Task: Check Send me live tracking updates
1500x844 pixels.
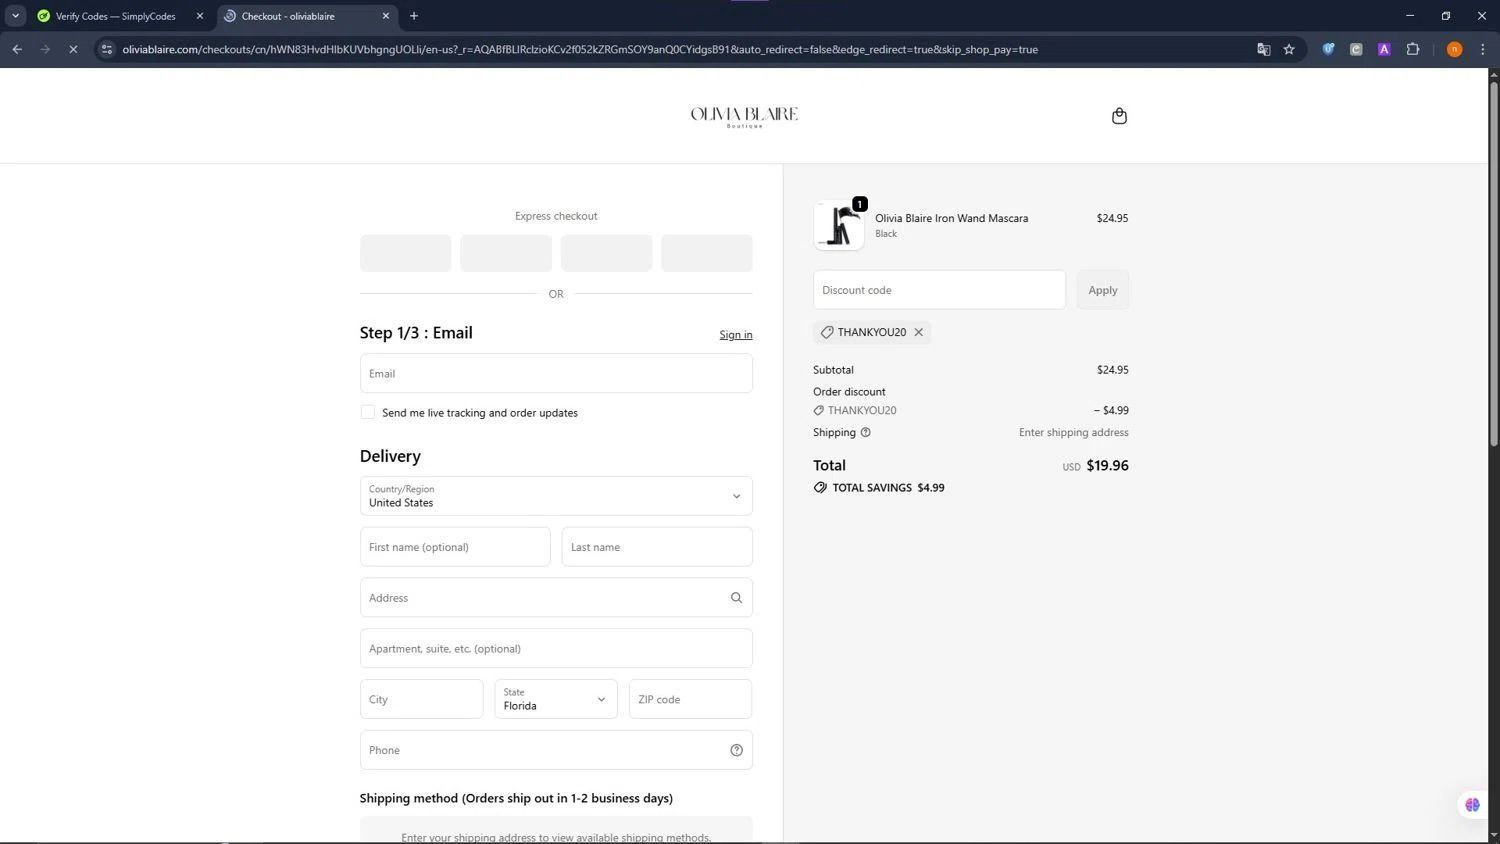Action: click(x=368, y=412)
